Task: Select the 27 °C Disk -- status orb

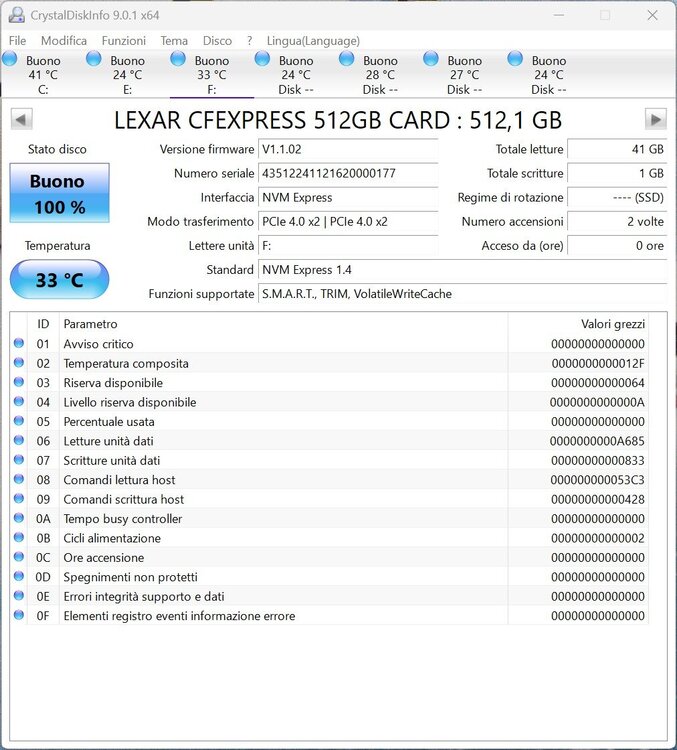Action: click(x=431, y=59)
